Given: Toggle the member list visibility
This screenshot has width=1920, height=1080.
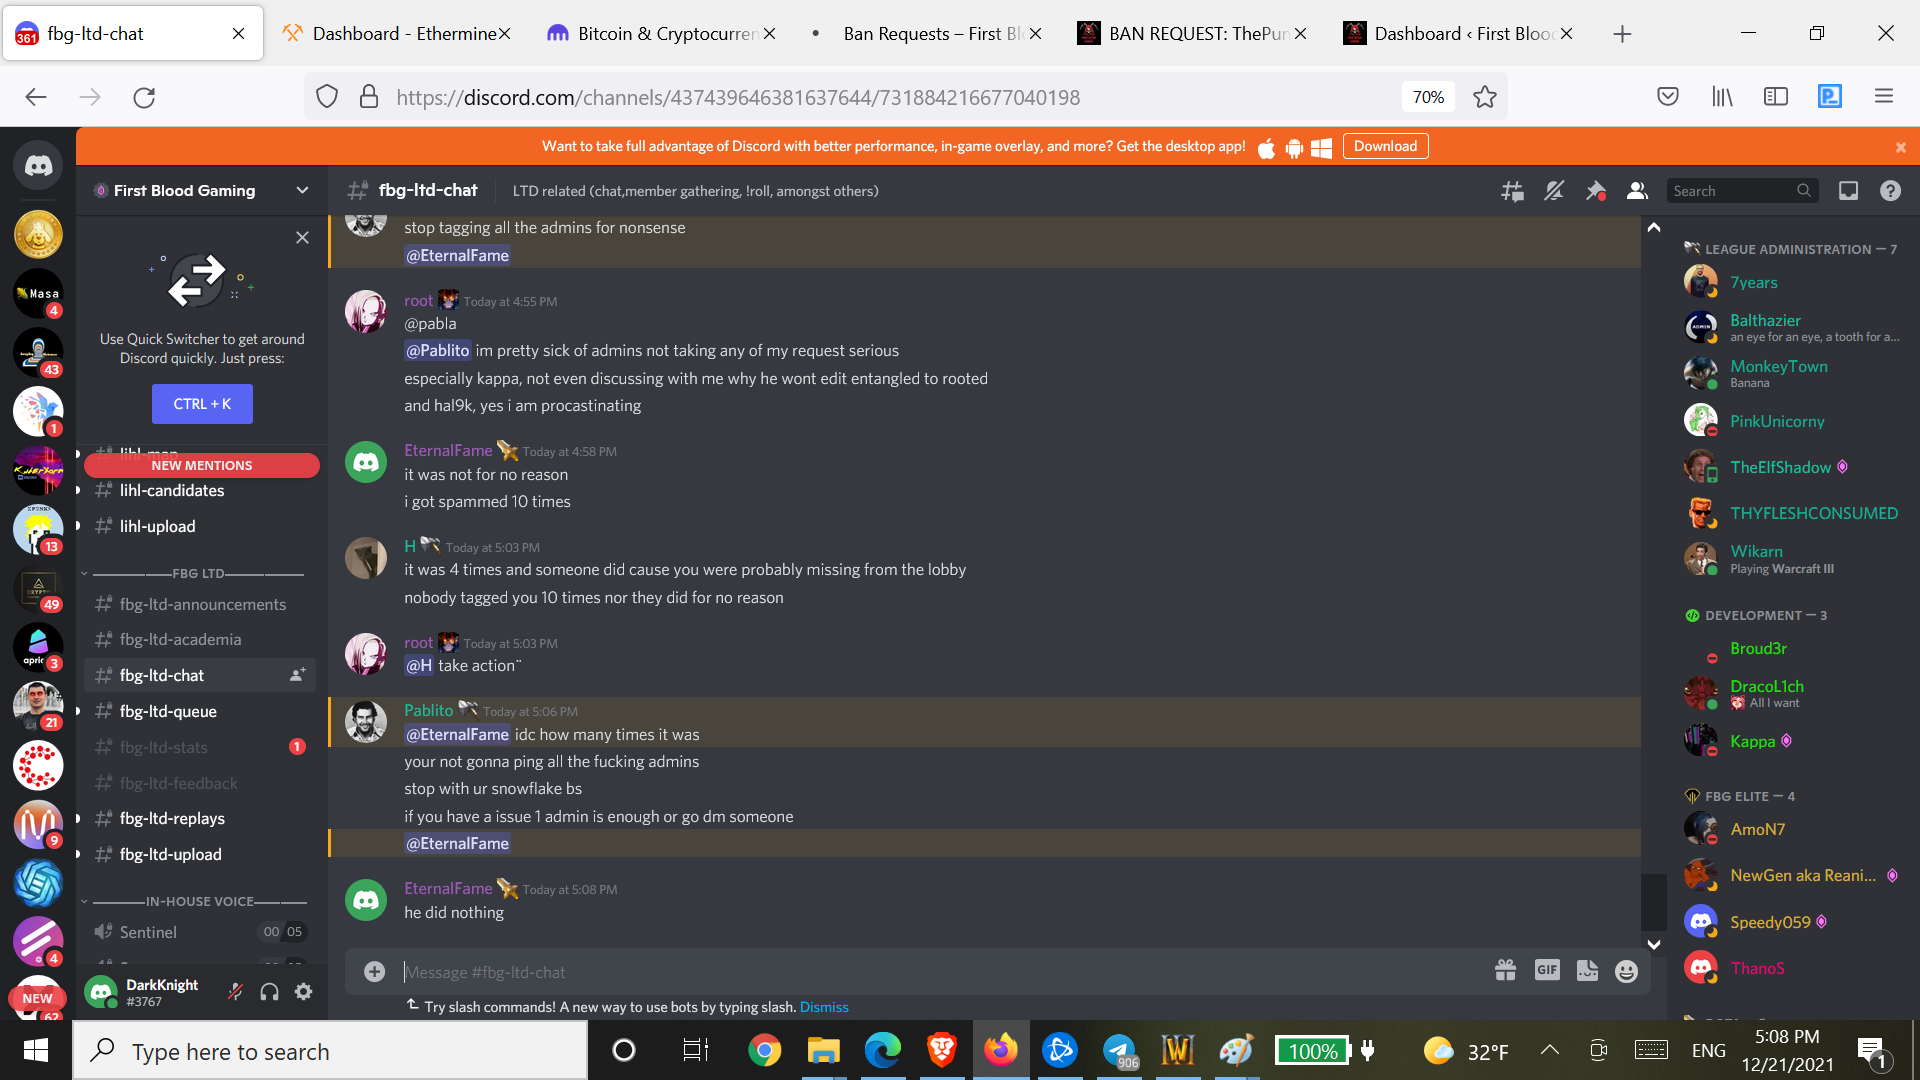Looking at the screenshot, I should [x=1637, y=191].
